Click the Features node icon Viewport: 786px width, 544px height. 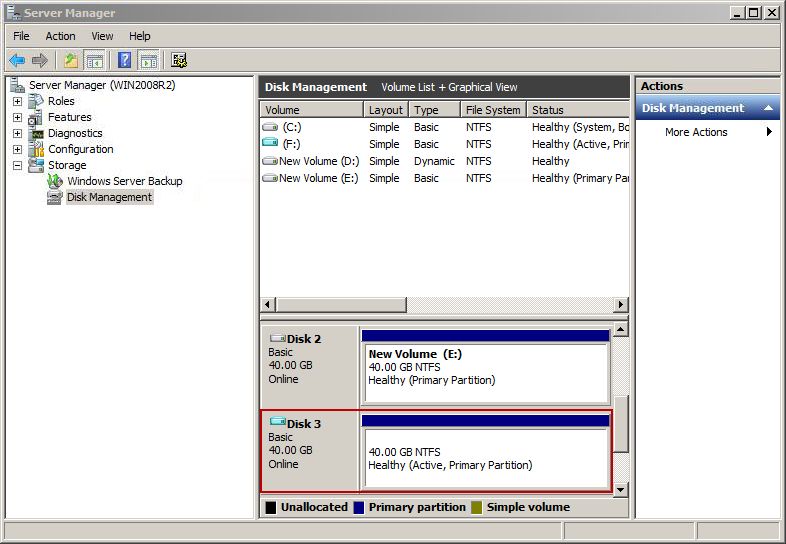click(x=36, y=117)
